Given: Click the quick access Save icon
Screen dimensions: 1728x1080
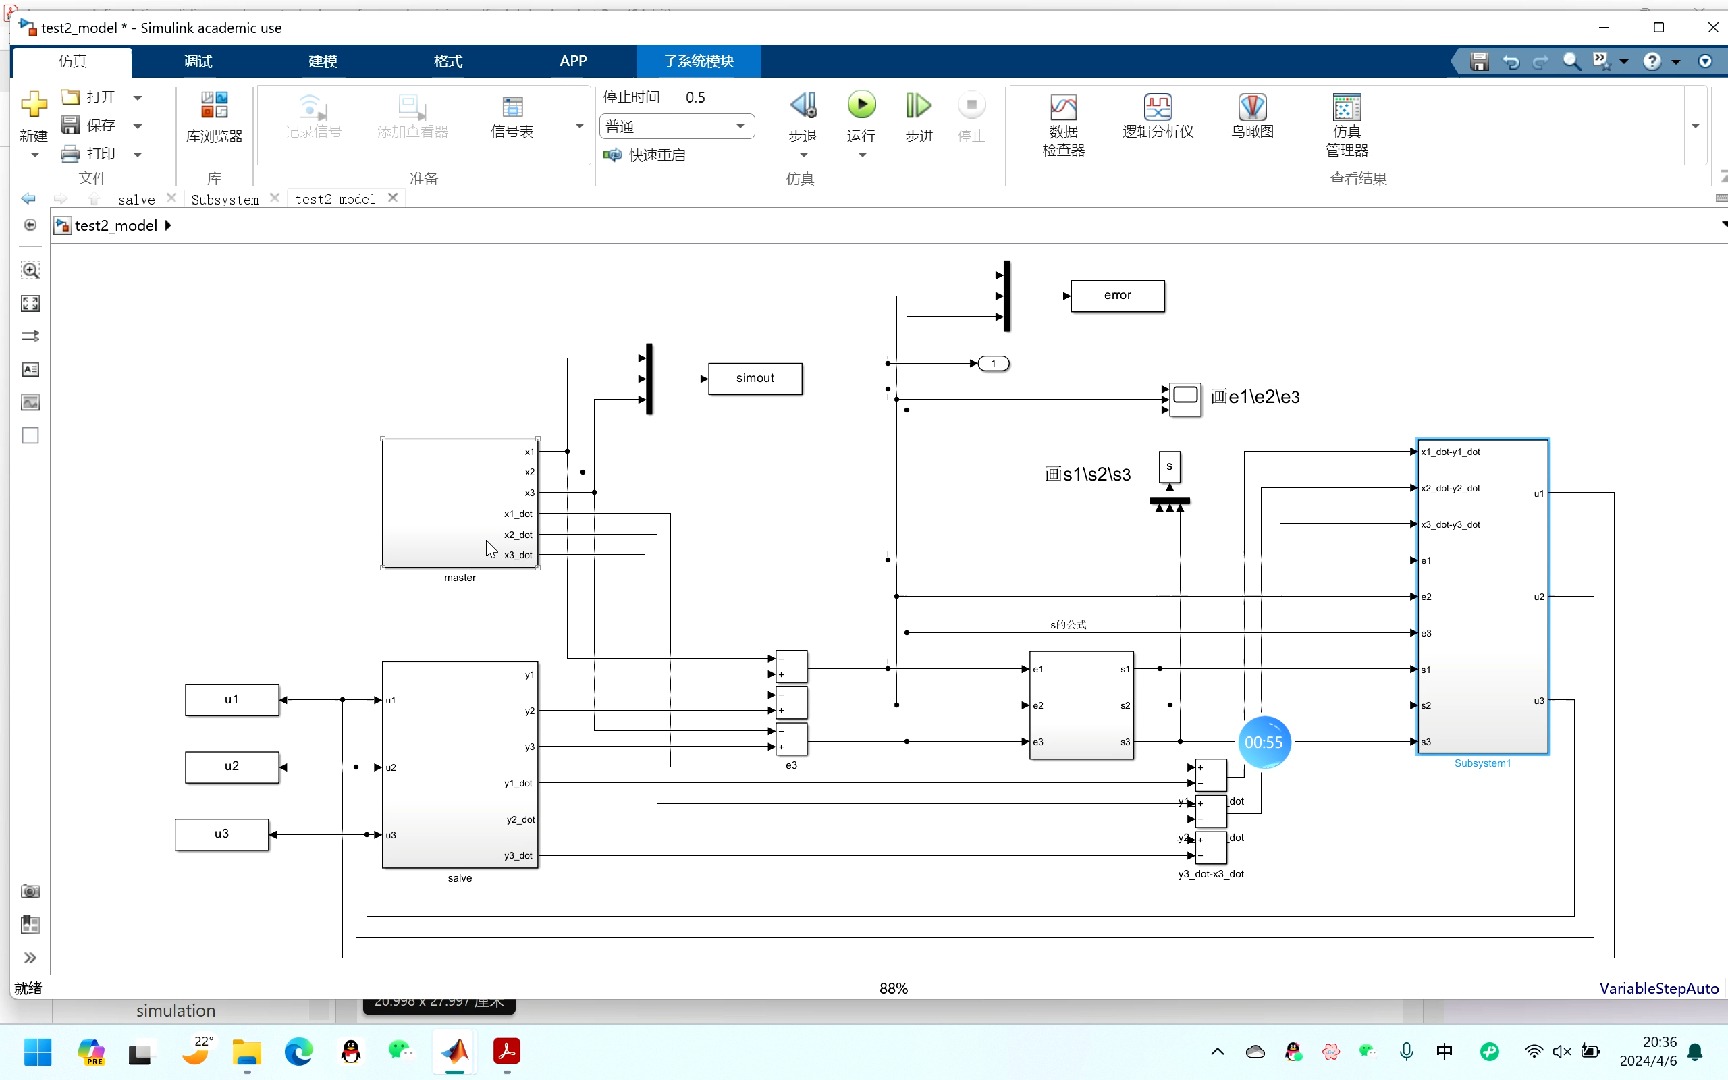Looking at the screenshot, I should coord(1480,62).
